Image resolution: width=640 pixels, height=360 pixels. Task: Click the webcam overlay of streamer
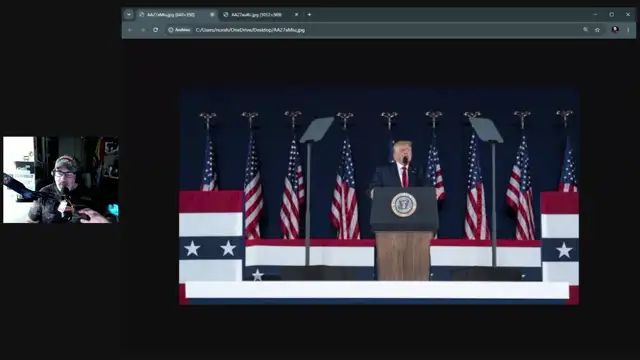(x=61, y=180)
